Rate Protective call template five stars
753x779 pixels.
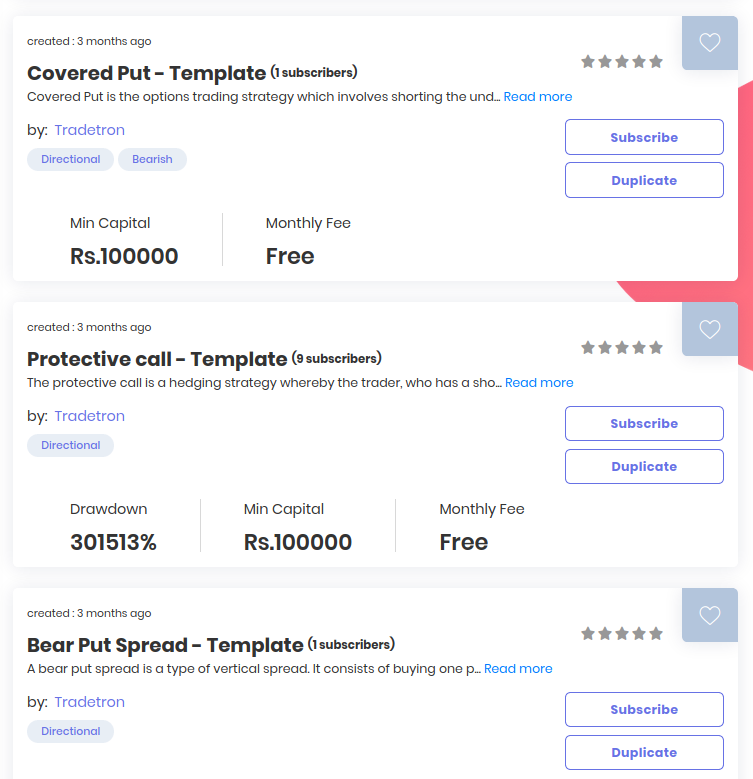[656, 348]
